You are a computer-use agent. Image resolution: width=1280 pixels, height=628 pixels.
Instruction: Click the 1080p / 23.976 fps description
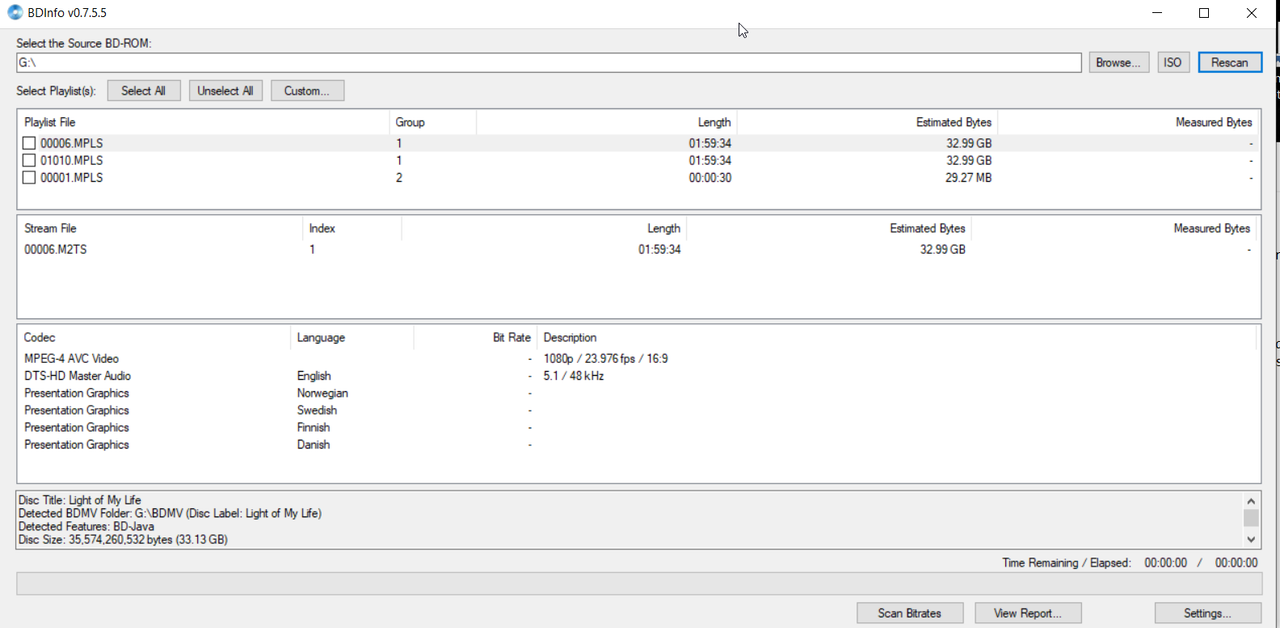pyautogui.click(x=606, y=359)
